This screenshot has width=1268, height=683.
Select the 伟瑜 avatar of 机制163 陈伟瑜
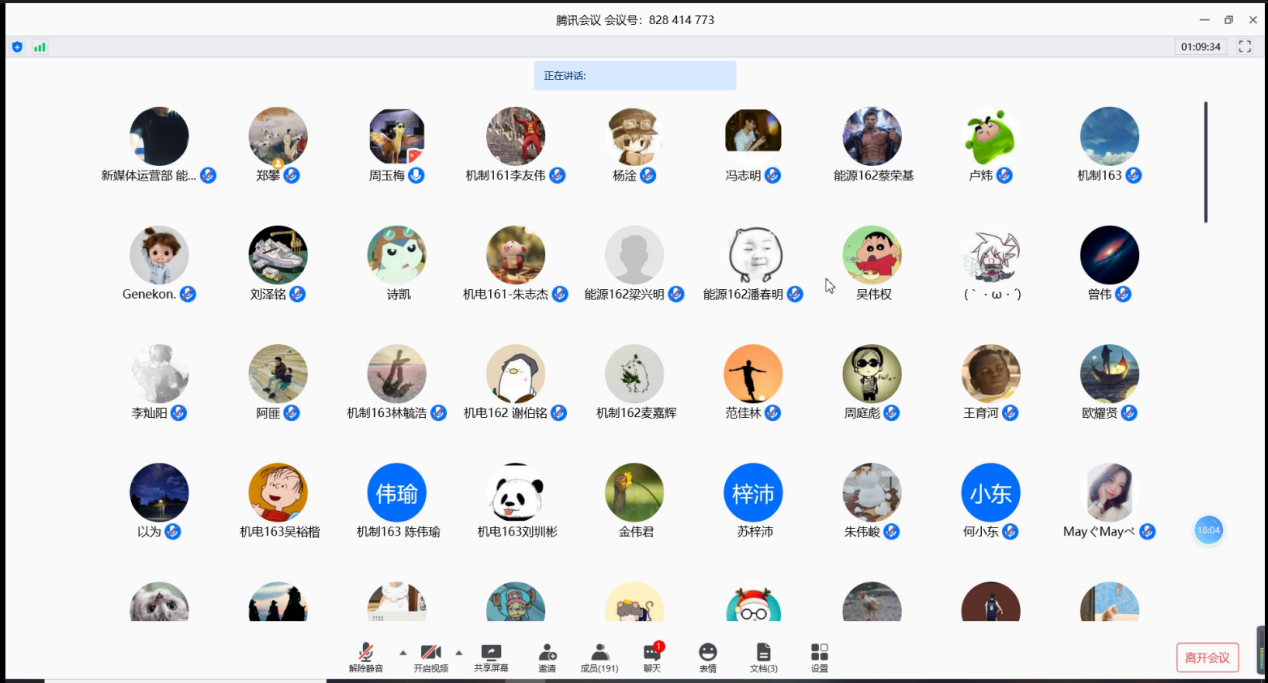coord(397,493)
